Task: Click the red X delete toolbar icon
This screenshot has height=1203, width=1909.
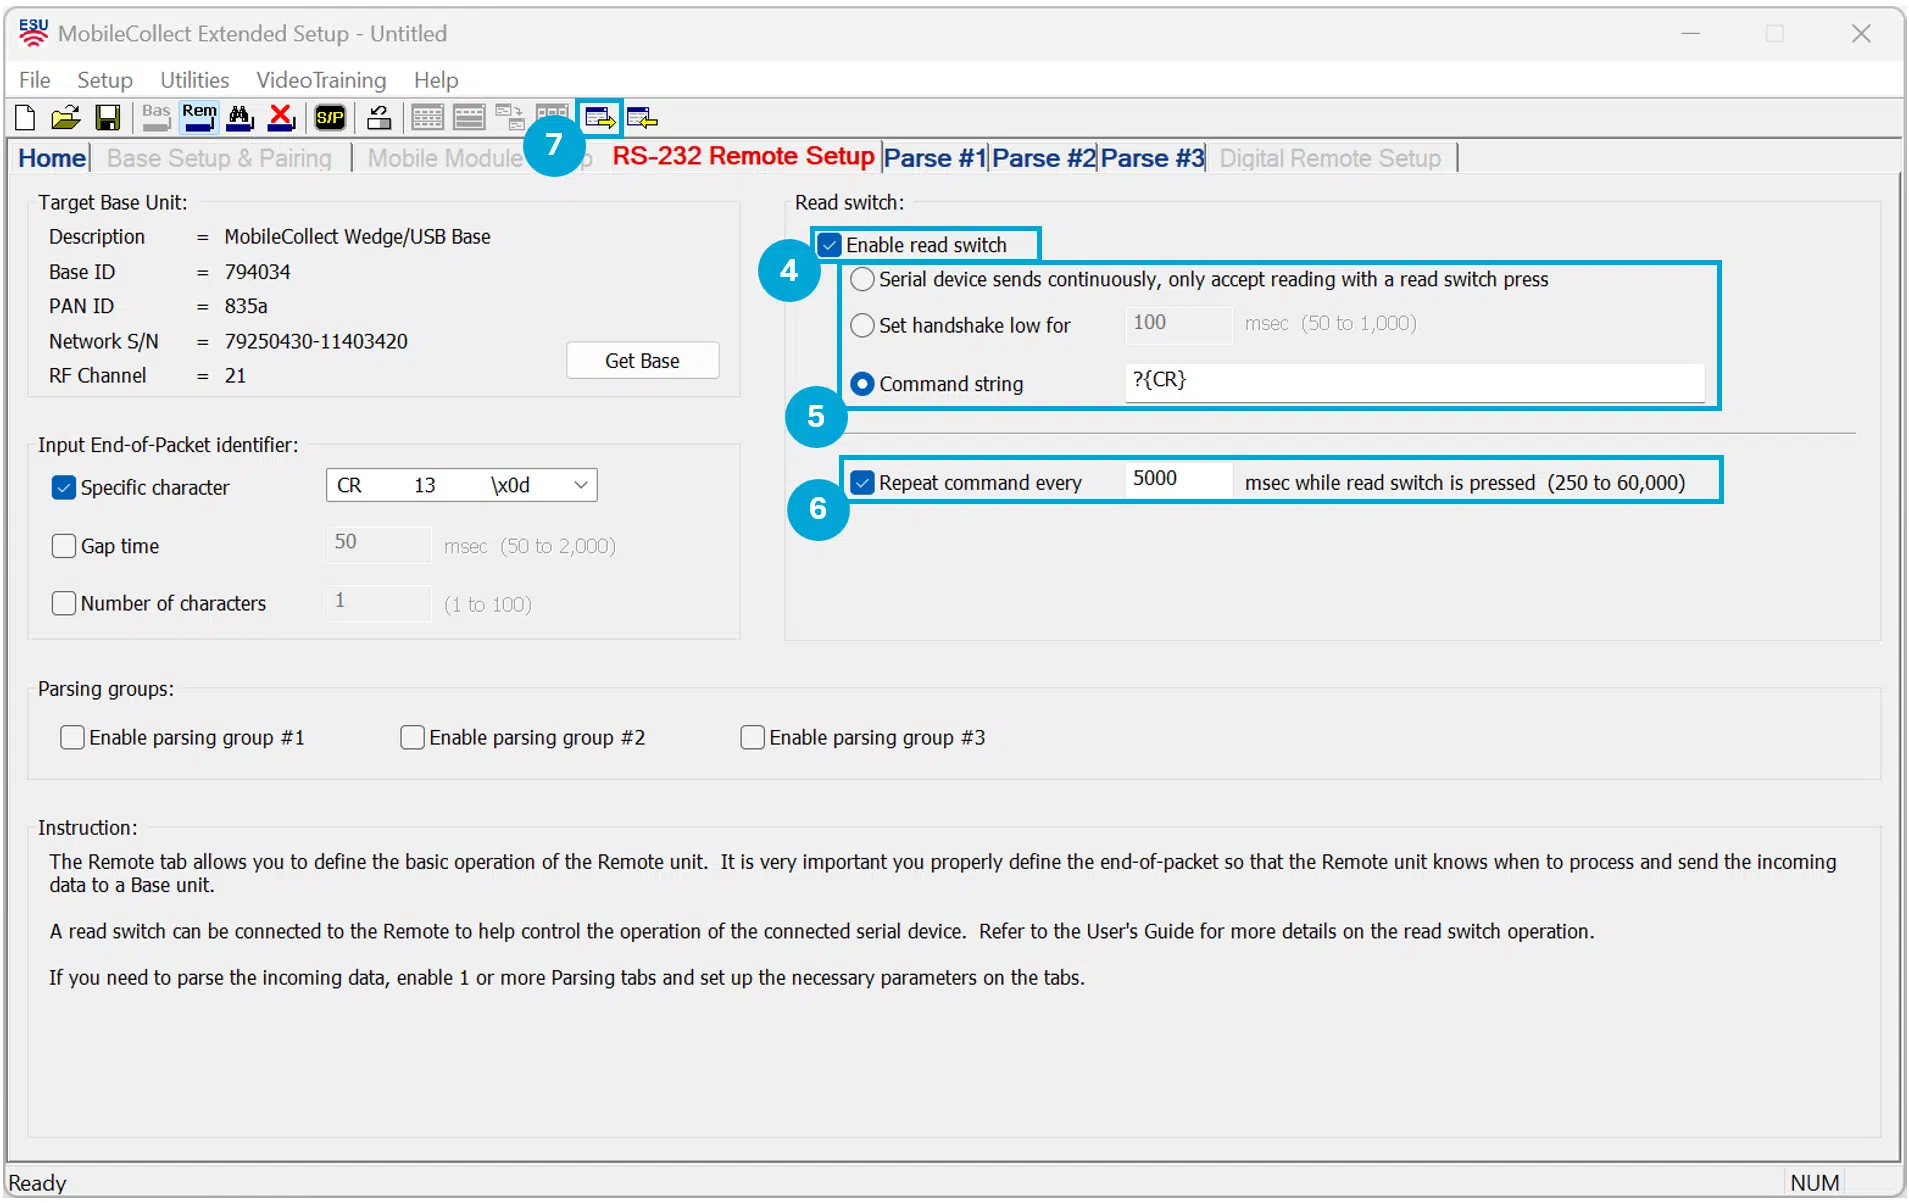Action: click(x=282, y=118)
